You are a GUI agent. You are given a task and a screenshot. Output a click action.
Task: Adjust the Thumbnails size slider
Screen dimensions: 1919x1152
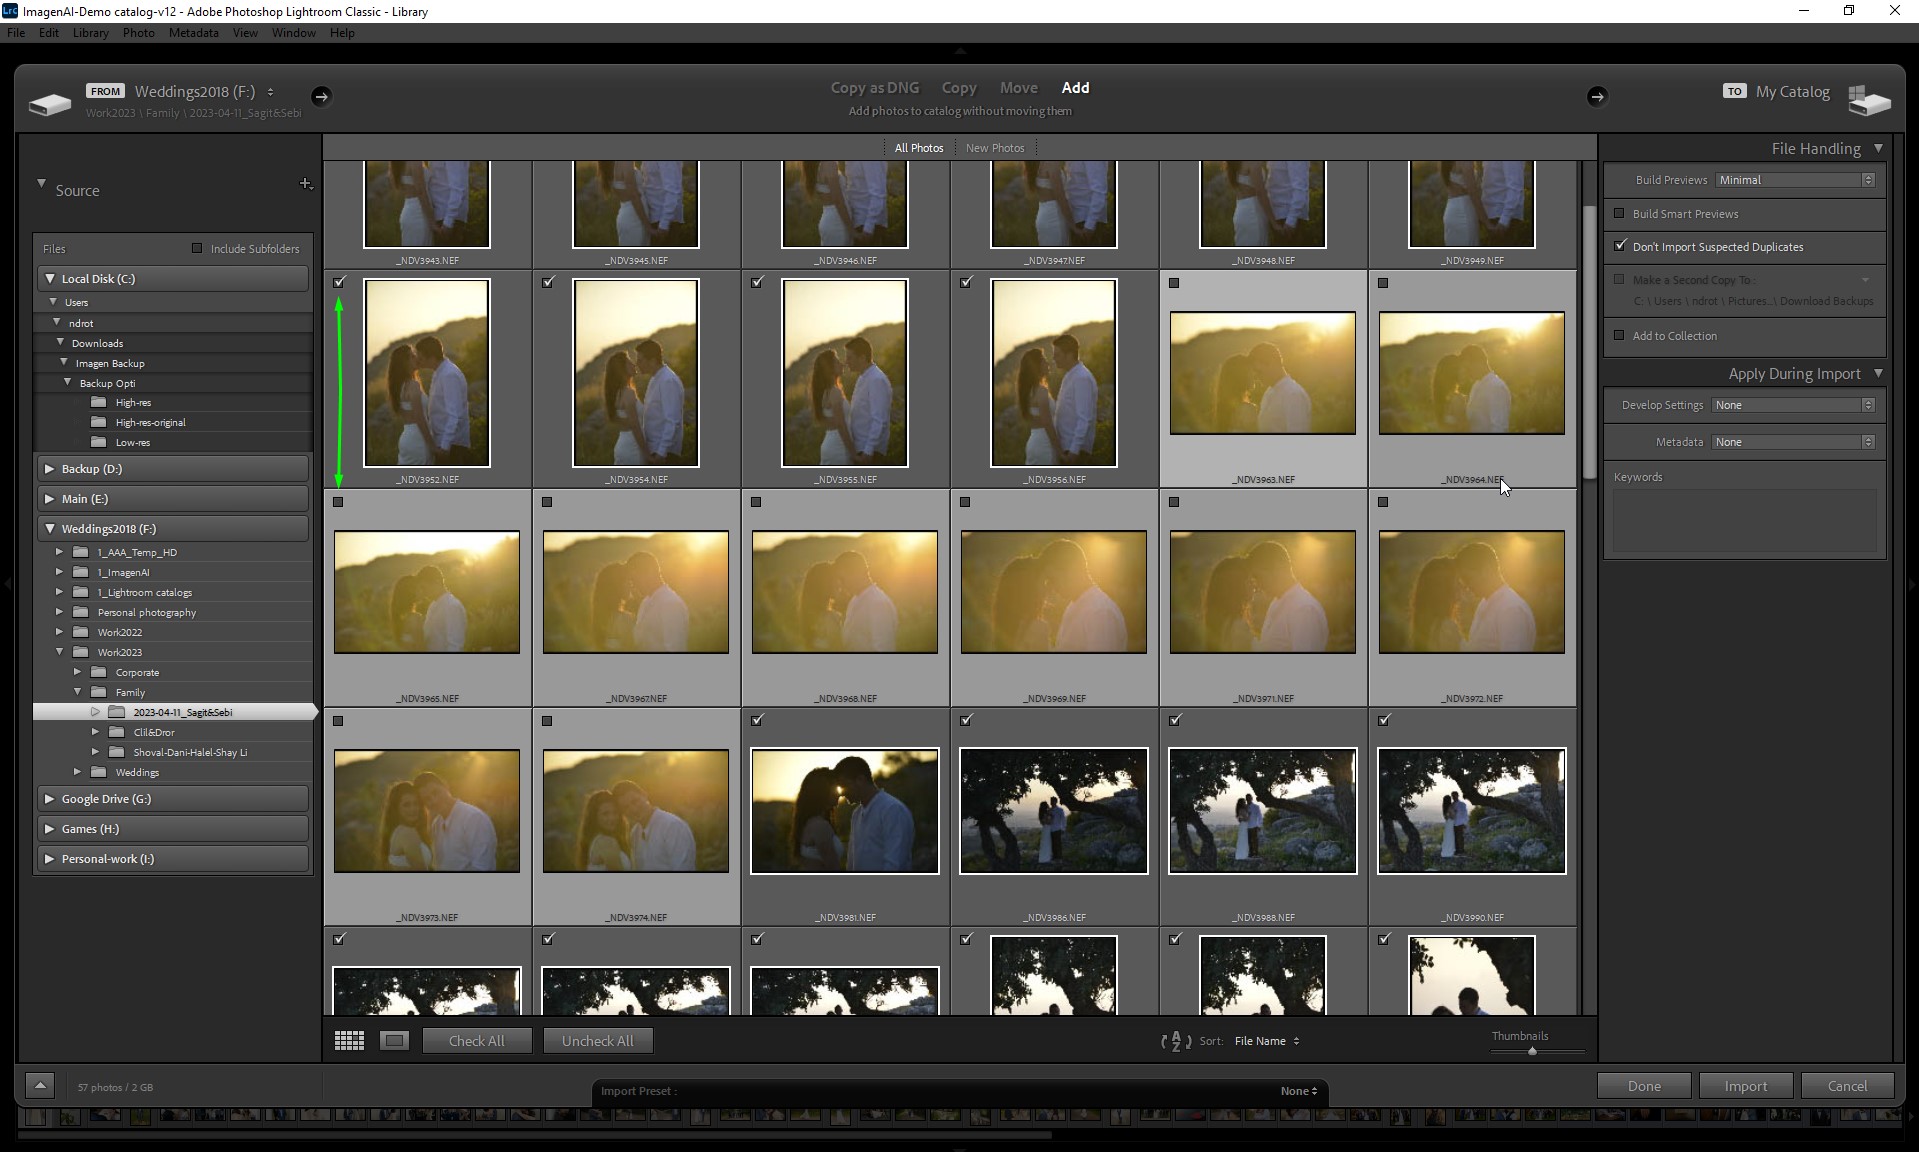[x=1532, y=1051]
